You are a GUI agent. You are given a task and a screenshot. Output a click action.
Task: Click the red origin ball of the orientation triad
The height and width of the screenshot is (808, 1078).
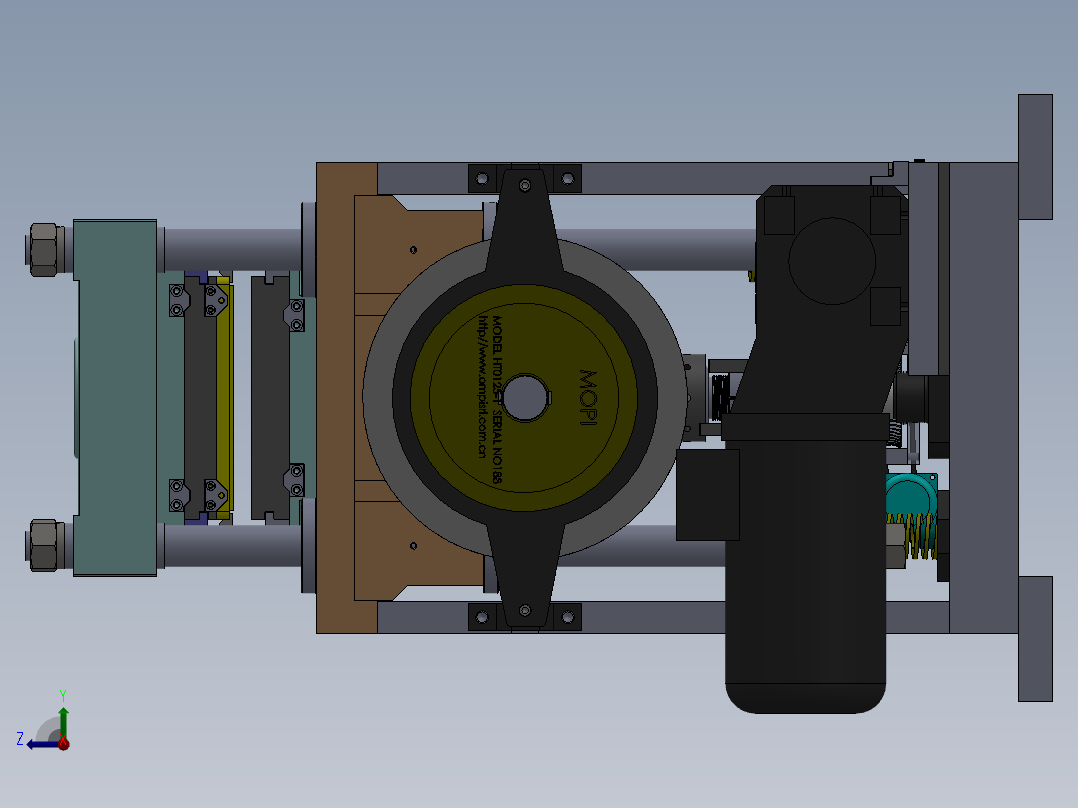[64, 743]
